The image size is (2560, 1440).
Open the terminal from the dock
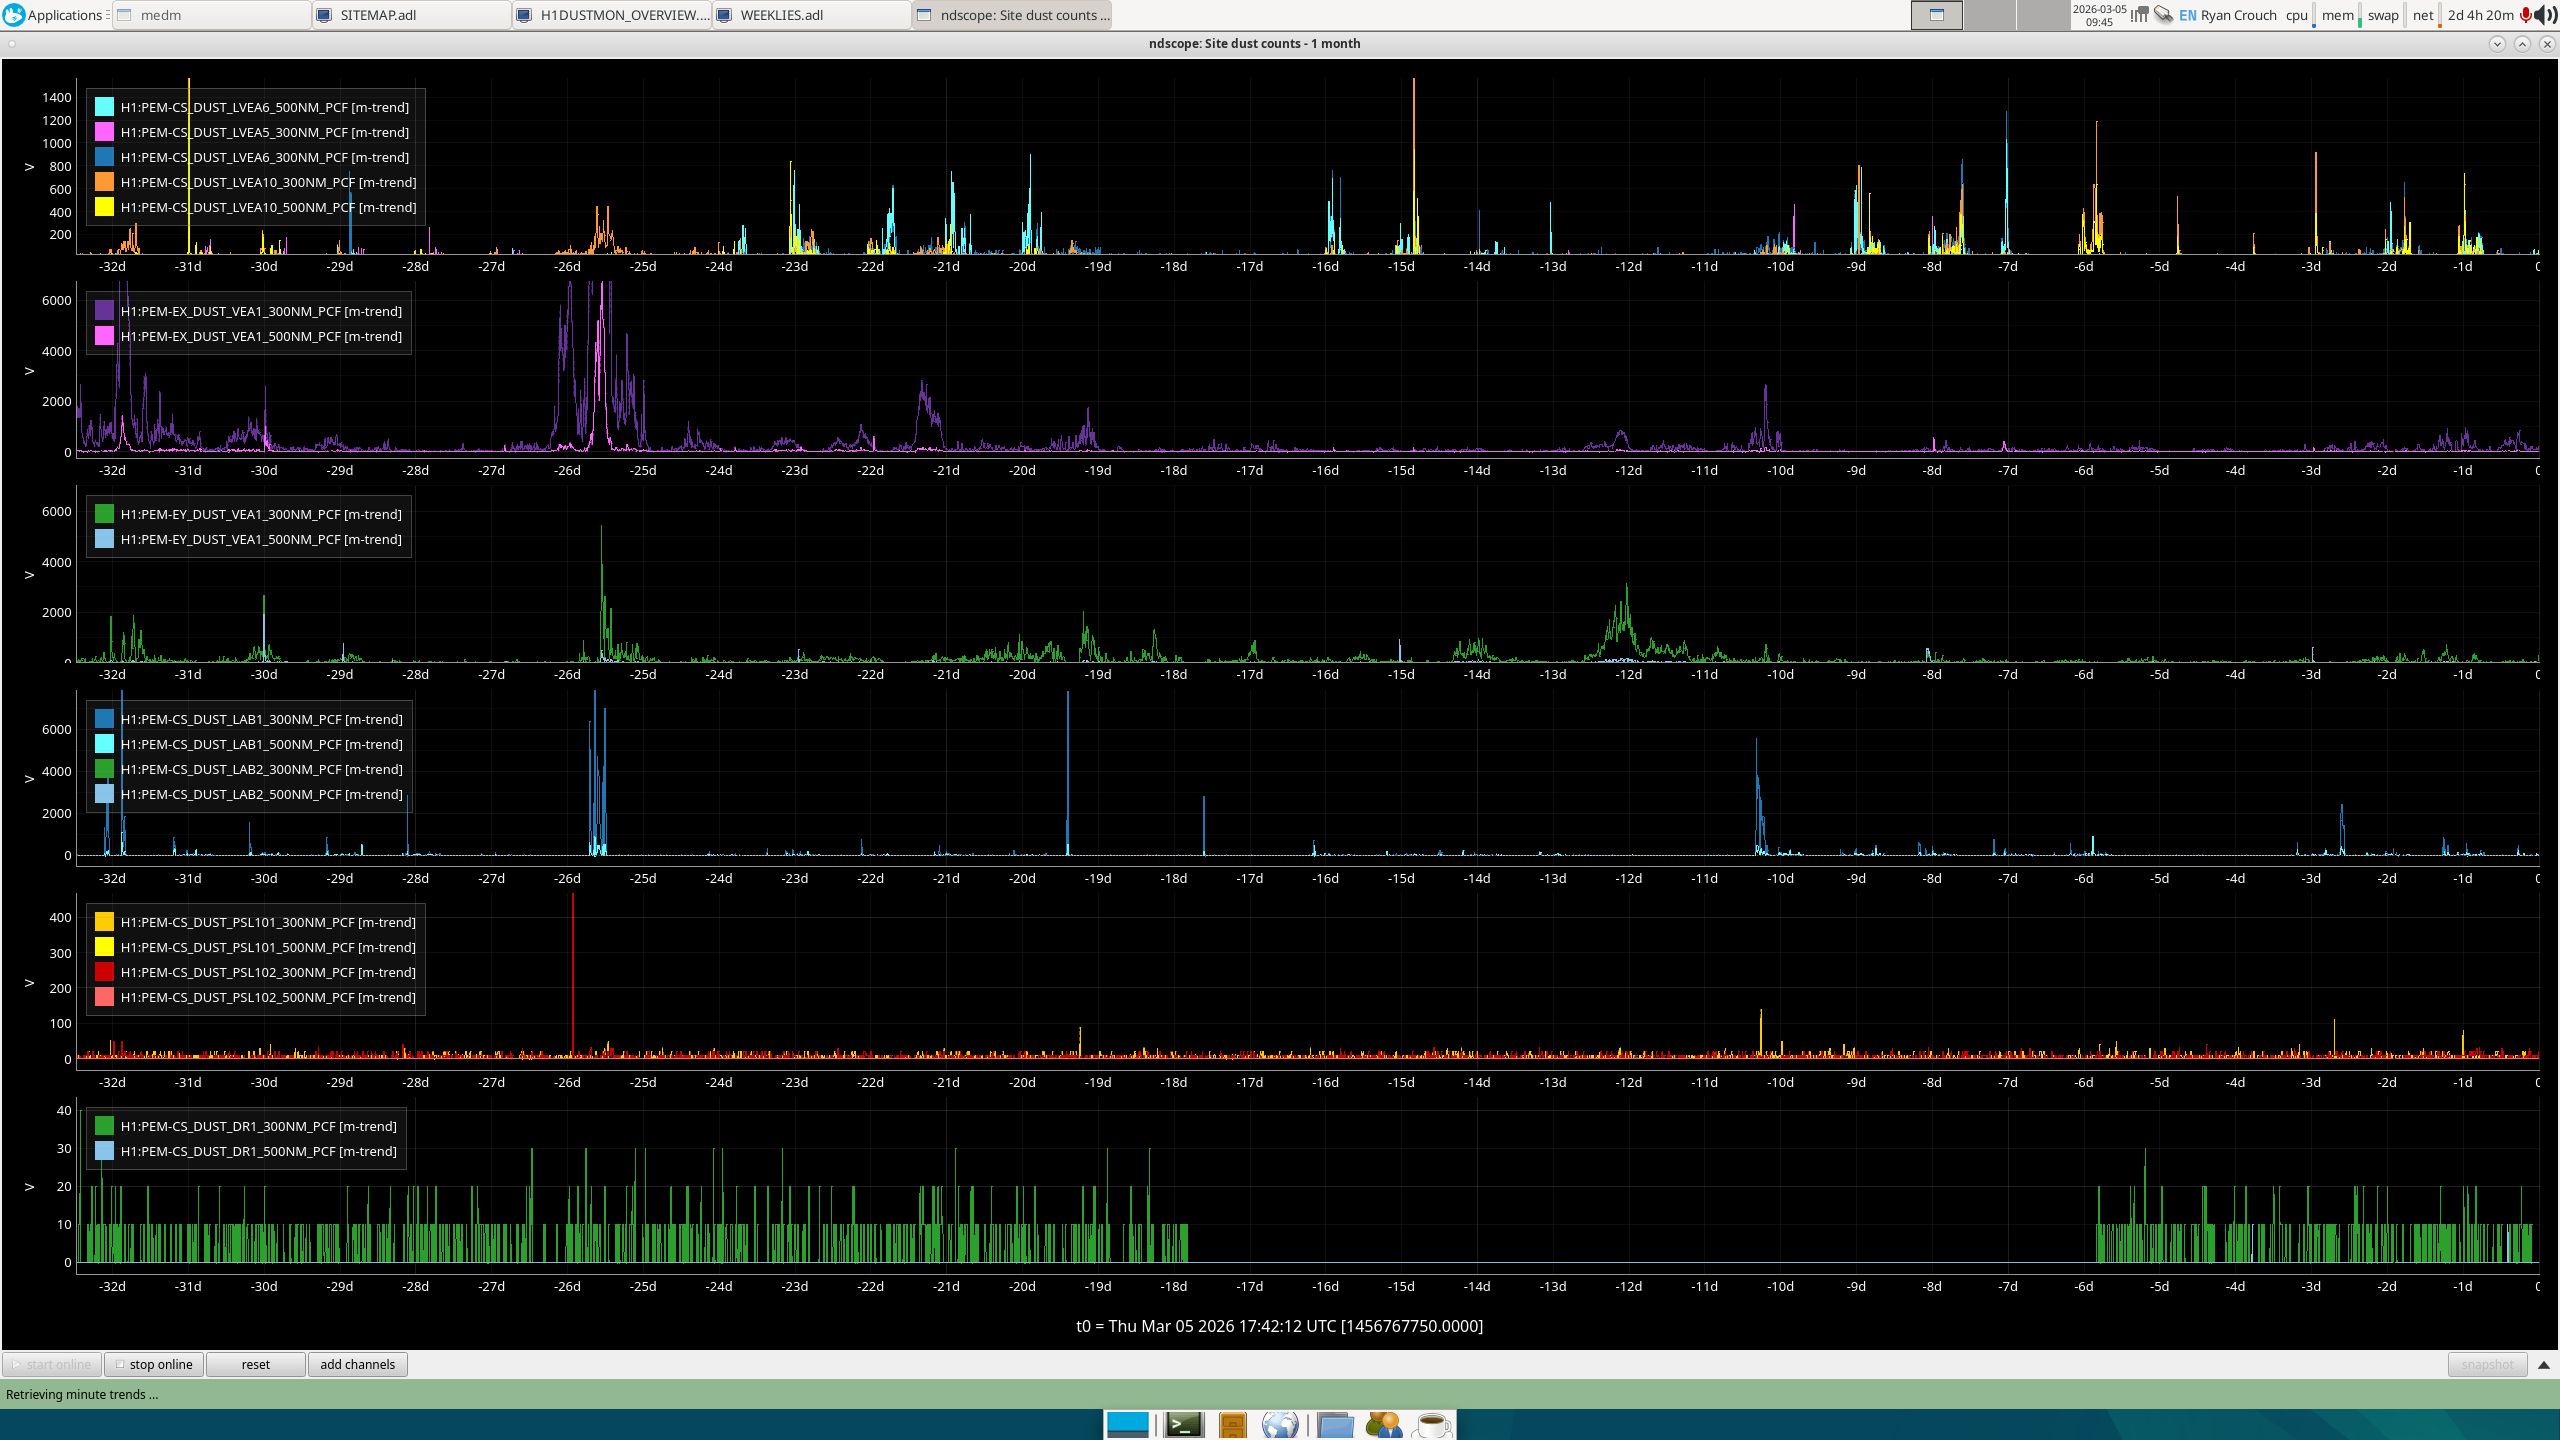coord(1184,1424)
